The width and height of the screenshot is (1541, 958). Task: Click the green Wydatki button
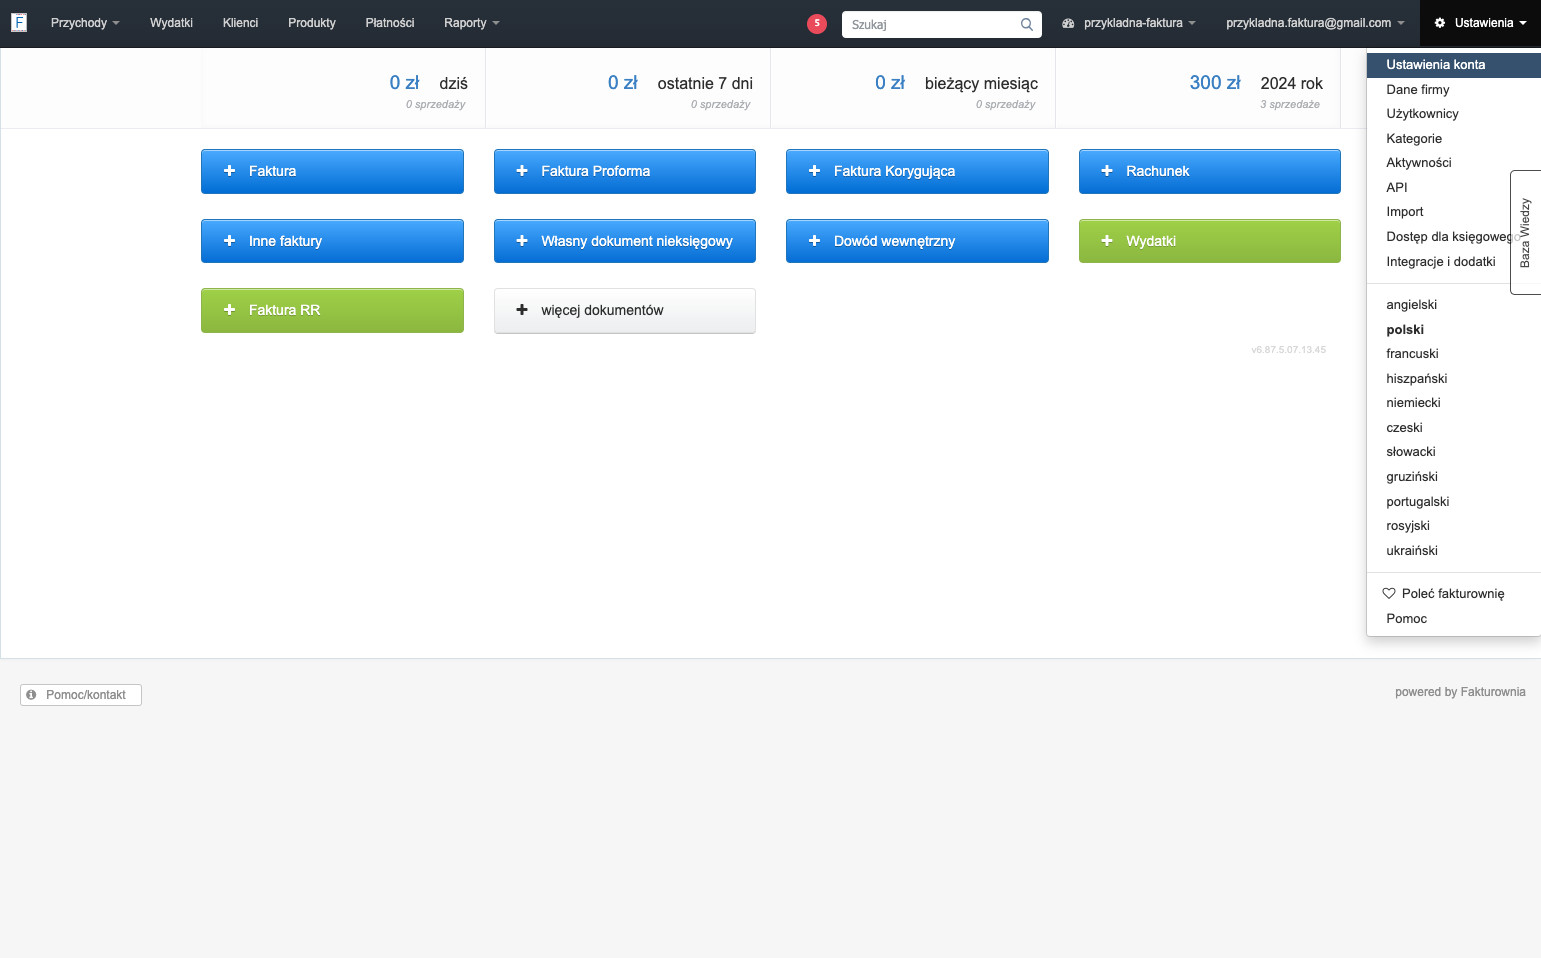pyautogui.click(x=1210, y=241)
